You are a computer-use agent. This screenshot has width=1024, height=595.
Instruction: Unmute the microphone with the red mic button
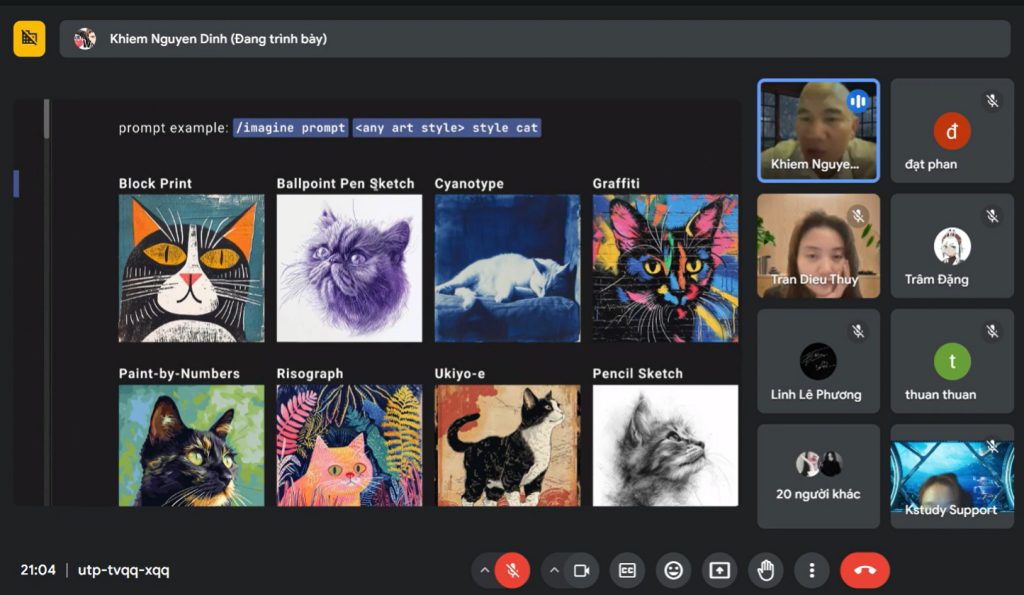pos(512,570)
